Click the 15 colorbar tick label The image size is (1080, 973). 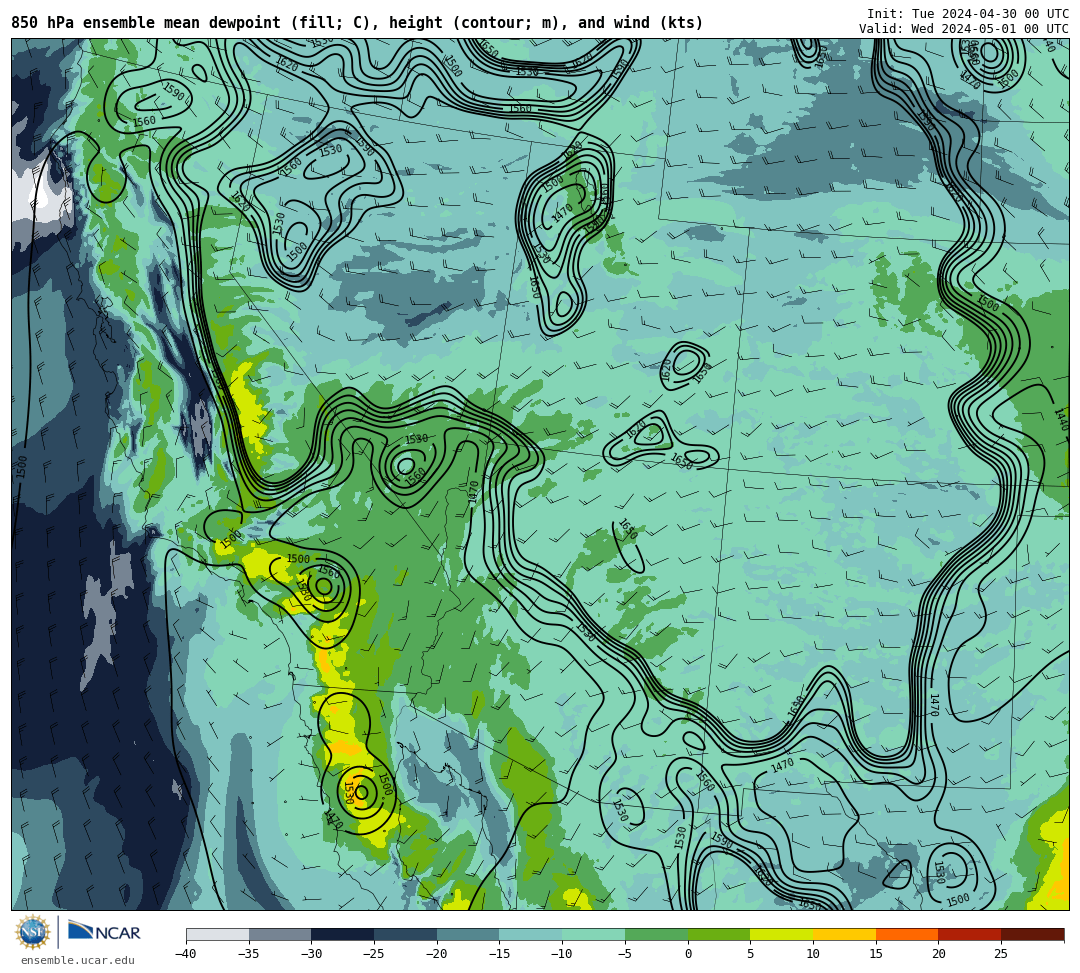point(875,954)
